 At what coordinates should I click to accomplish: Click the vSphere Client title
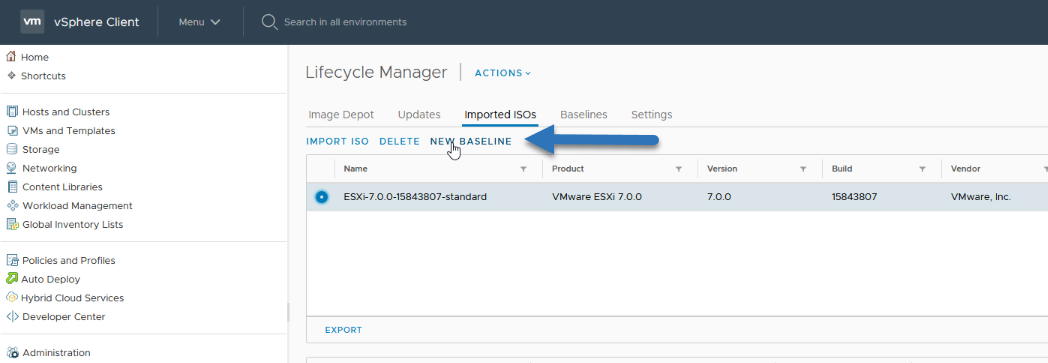[x=96, y=21]
